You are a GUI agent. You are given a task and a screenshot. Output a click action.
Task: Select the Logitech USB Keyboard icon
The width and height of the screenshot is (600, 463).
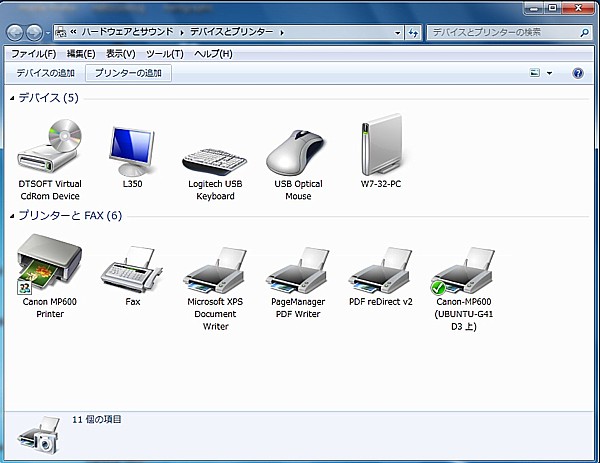click(215, 161)
